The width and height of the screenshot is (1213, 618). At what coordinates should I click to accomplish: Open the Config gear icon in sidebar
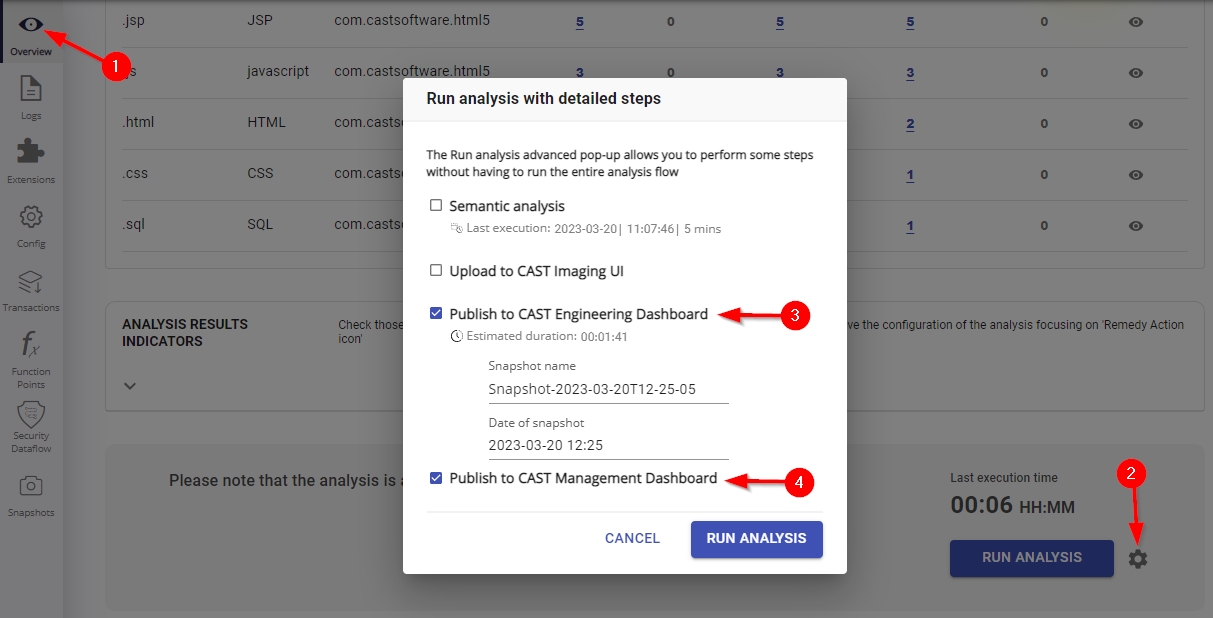point(31,217)
